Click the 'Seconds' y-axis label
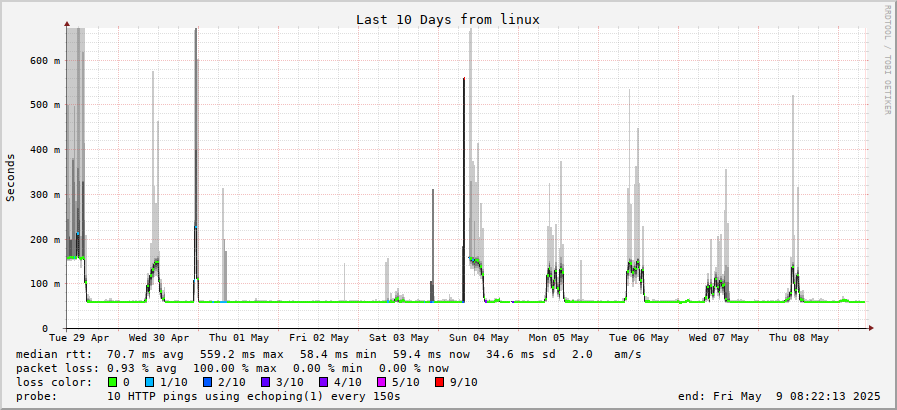 pyautogui.click(x=10, y=177)
